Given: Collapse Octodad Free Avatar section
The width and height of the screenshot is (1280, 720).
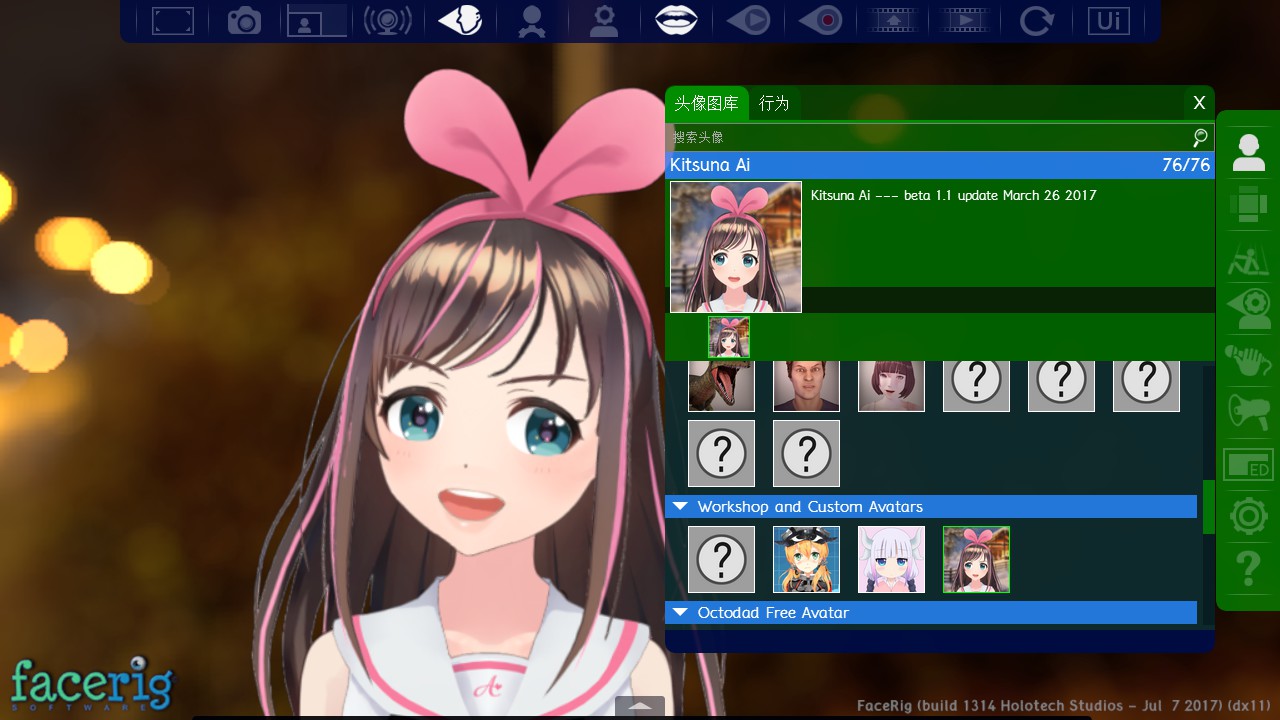Looking at the screenshot, I should (931, 612).
